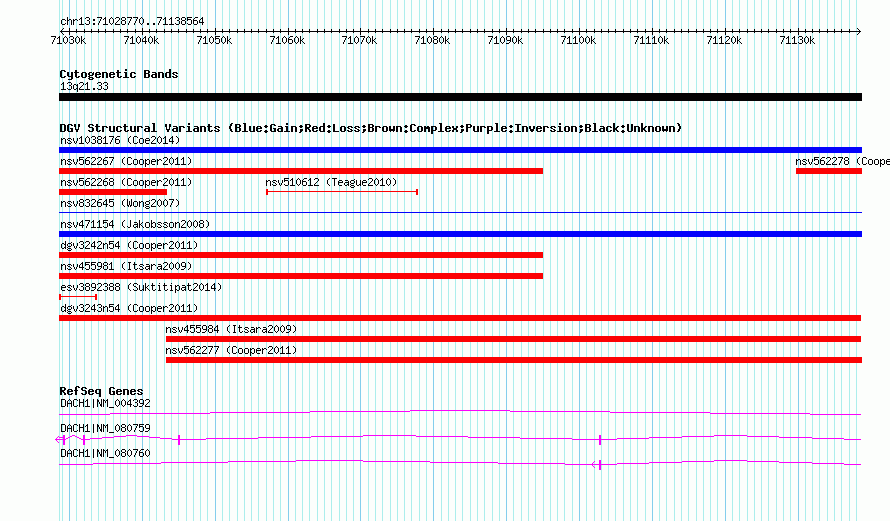The height and width of the screenshot is (521, 890).
Task: Click the red dgv3242n54 loss bar
Action: pos(301,255)
